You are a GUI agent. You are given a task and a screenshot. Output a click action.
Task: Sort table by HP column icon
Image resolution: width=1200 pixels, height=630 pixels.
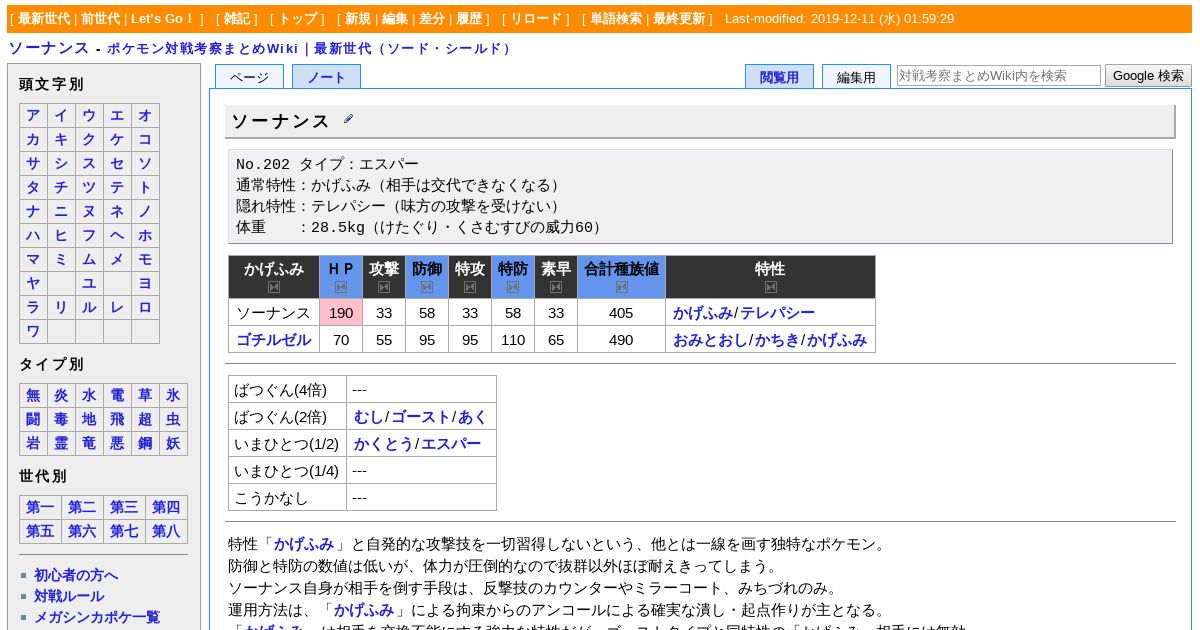pyautogui.click(x=341, y=287)
